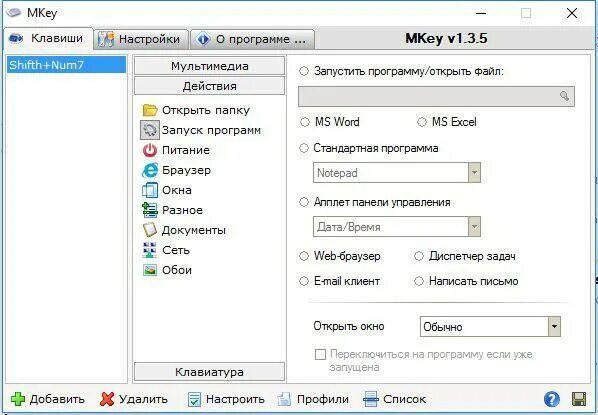598x415 pixels.
Task: Select the Обои action text
Action: [177, 270]
